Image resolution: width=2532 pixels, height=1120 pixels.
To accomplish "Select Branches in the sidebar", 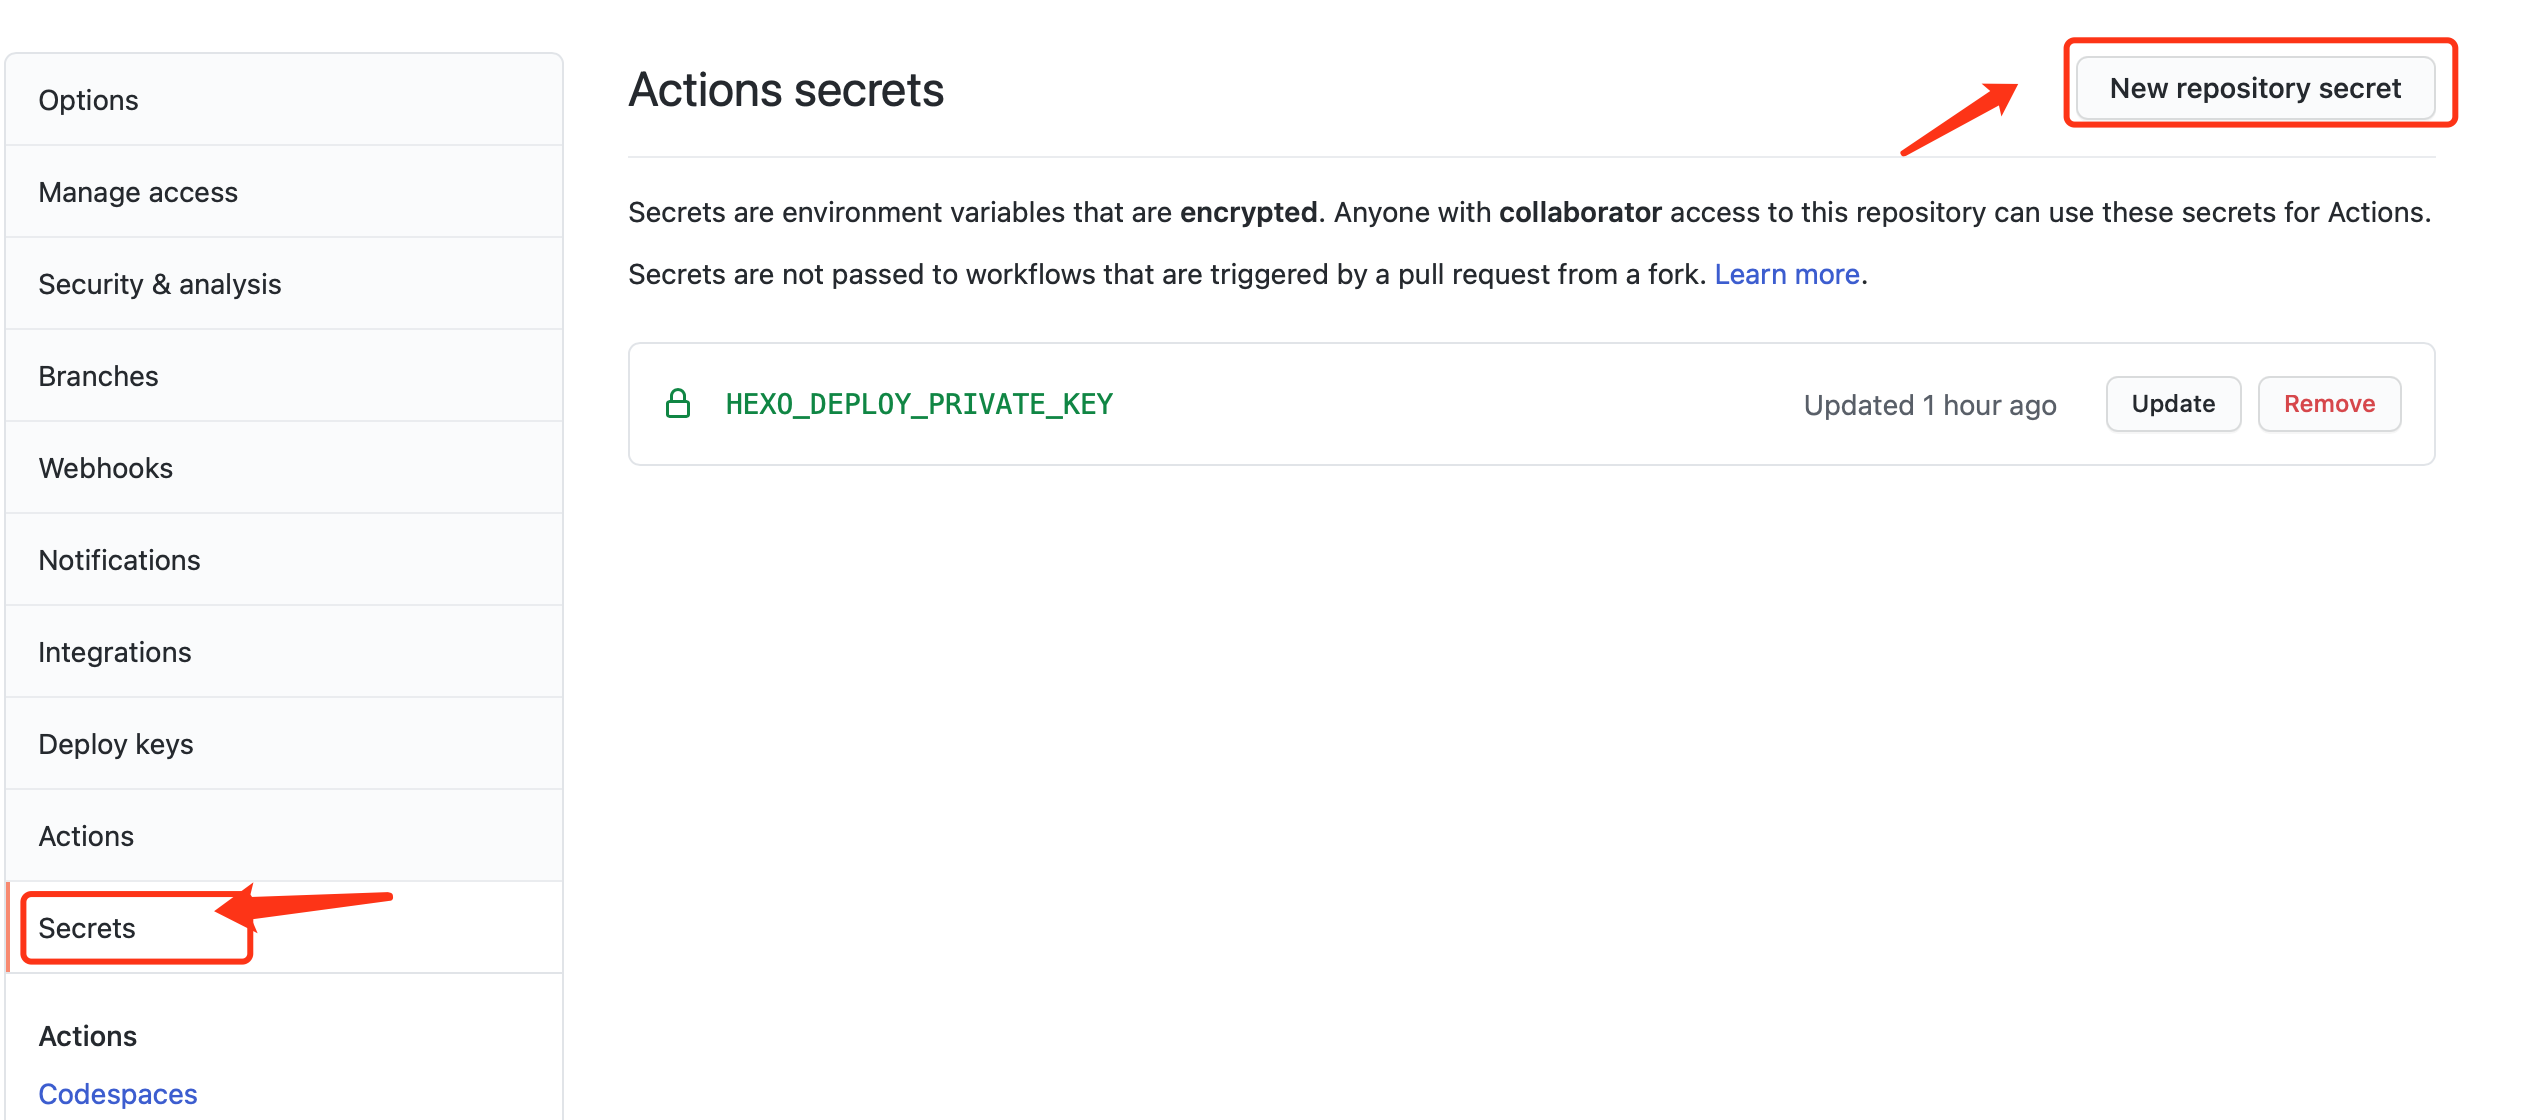I will tap(284, 376).
